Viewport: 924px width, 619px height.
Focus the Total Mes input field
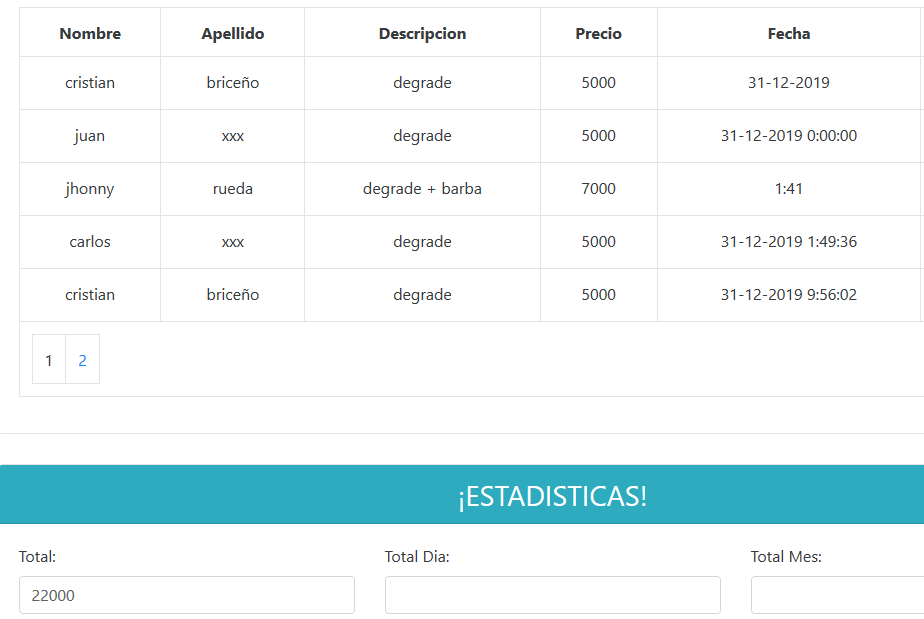point(838,595)
